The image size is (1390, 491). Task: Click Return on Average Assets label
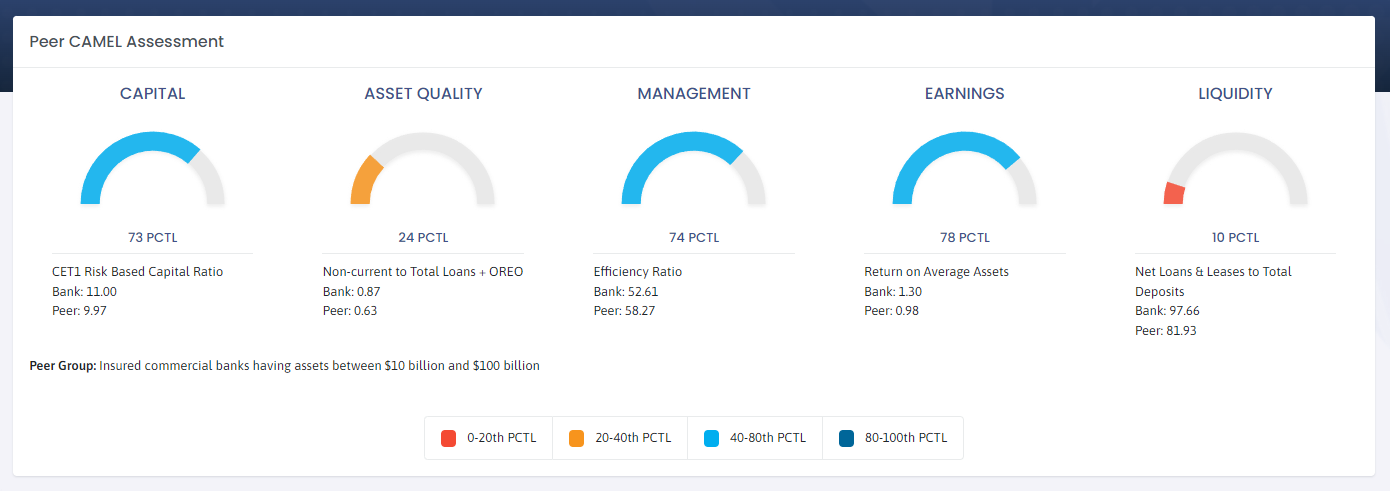[x=936, y=272]
